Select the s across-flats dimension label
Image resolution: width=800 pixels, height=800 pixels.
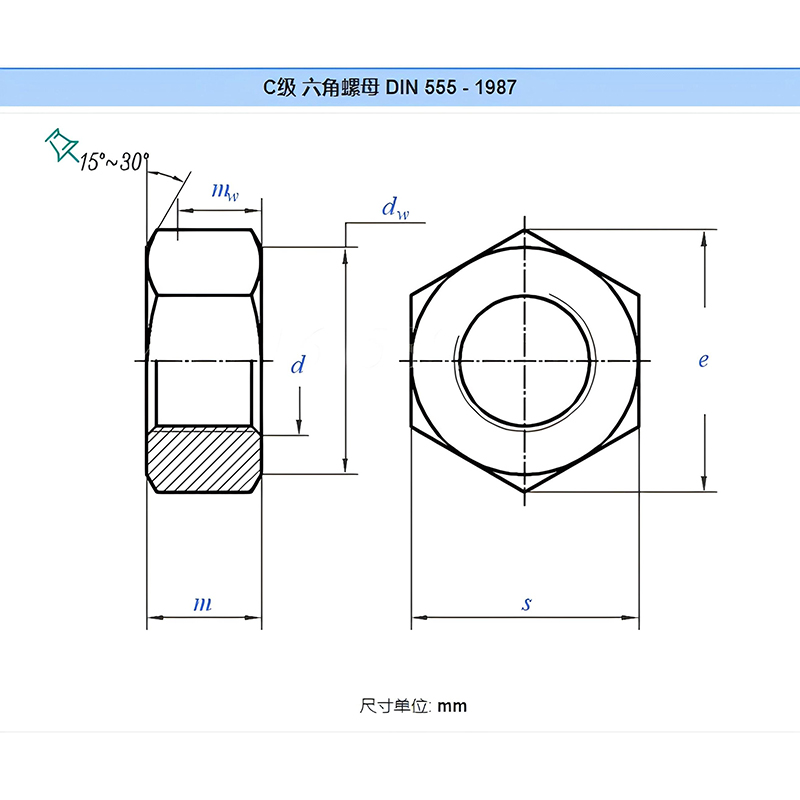[526, 604]
